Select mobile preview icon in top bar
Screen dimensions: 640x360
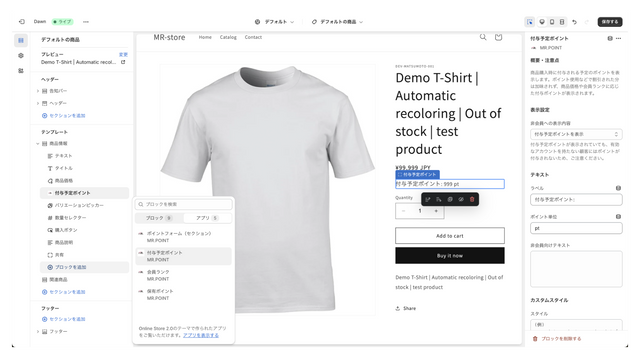click(x=552, y=22)
